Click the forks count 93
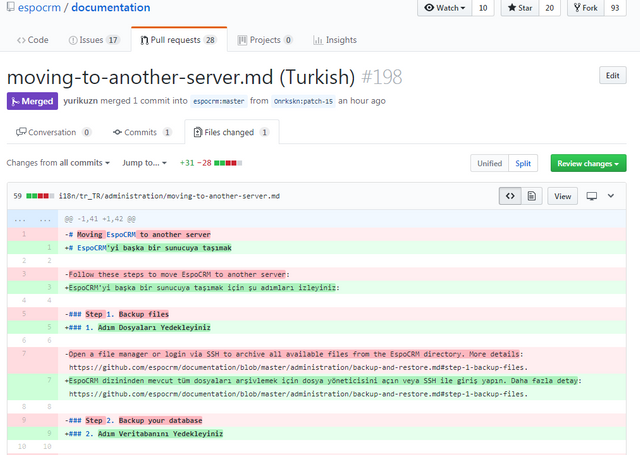Viewport: 640px width, 455px height. coord(615,8)
